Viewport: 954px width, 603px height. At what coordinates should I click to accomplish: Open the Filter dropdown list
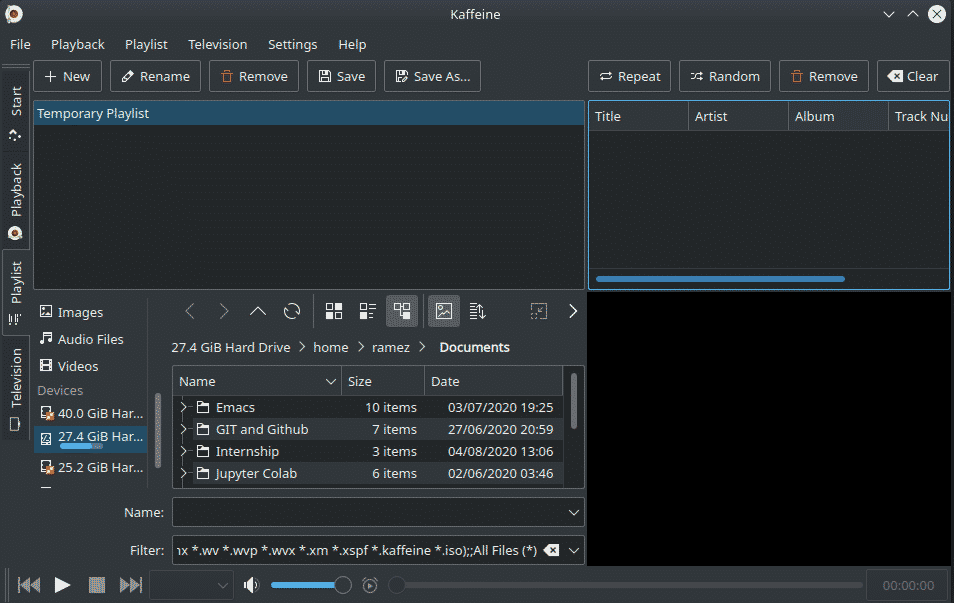(573, 551)
